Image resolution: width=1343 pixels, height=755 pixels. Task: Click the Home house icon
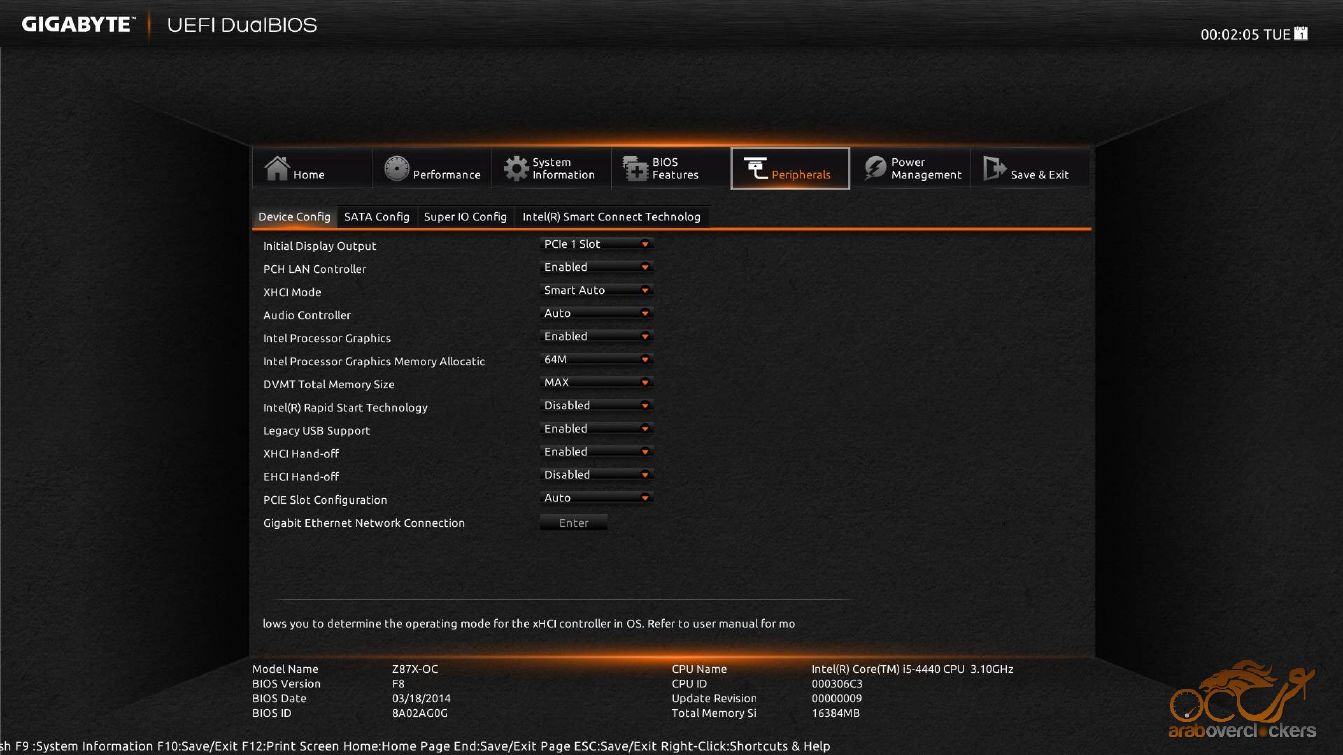point(277,169)
